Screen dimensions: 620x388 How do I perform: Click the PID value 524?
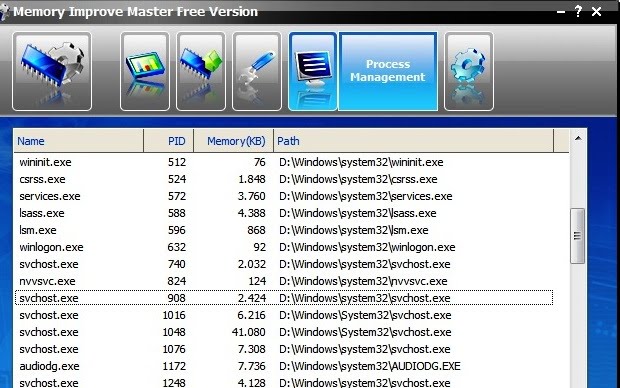[176, 179]
